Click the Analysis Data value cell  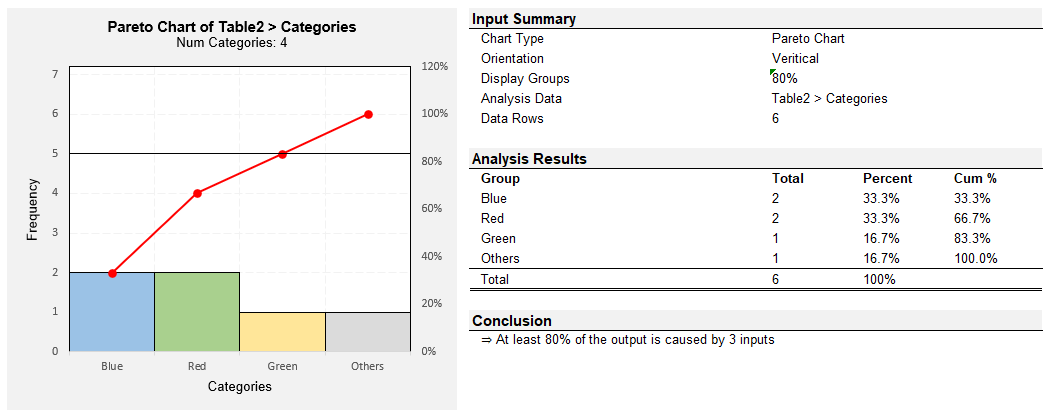click(829, 99)
